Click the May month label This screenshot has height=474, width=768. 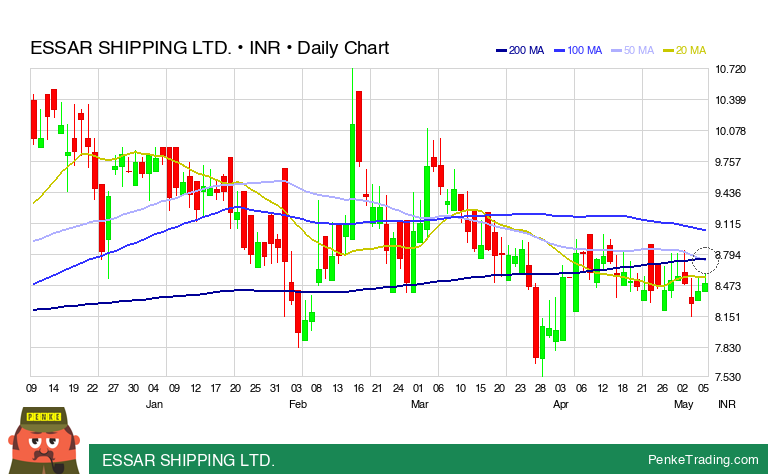684,404
